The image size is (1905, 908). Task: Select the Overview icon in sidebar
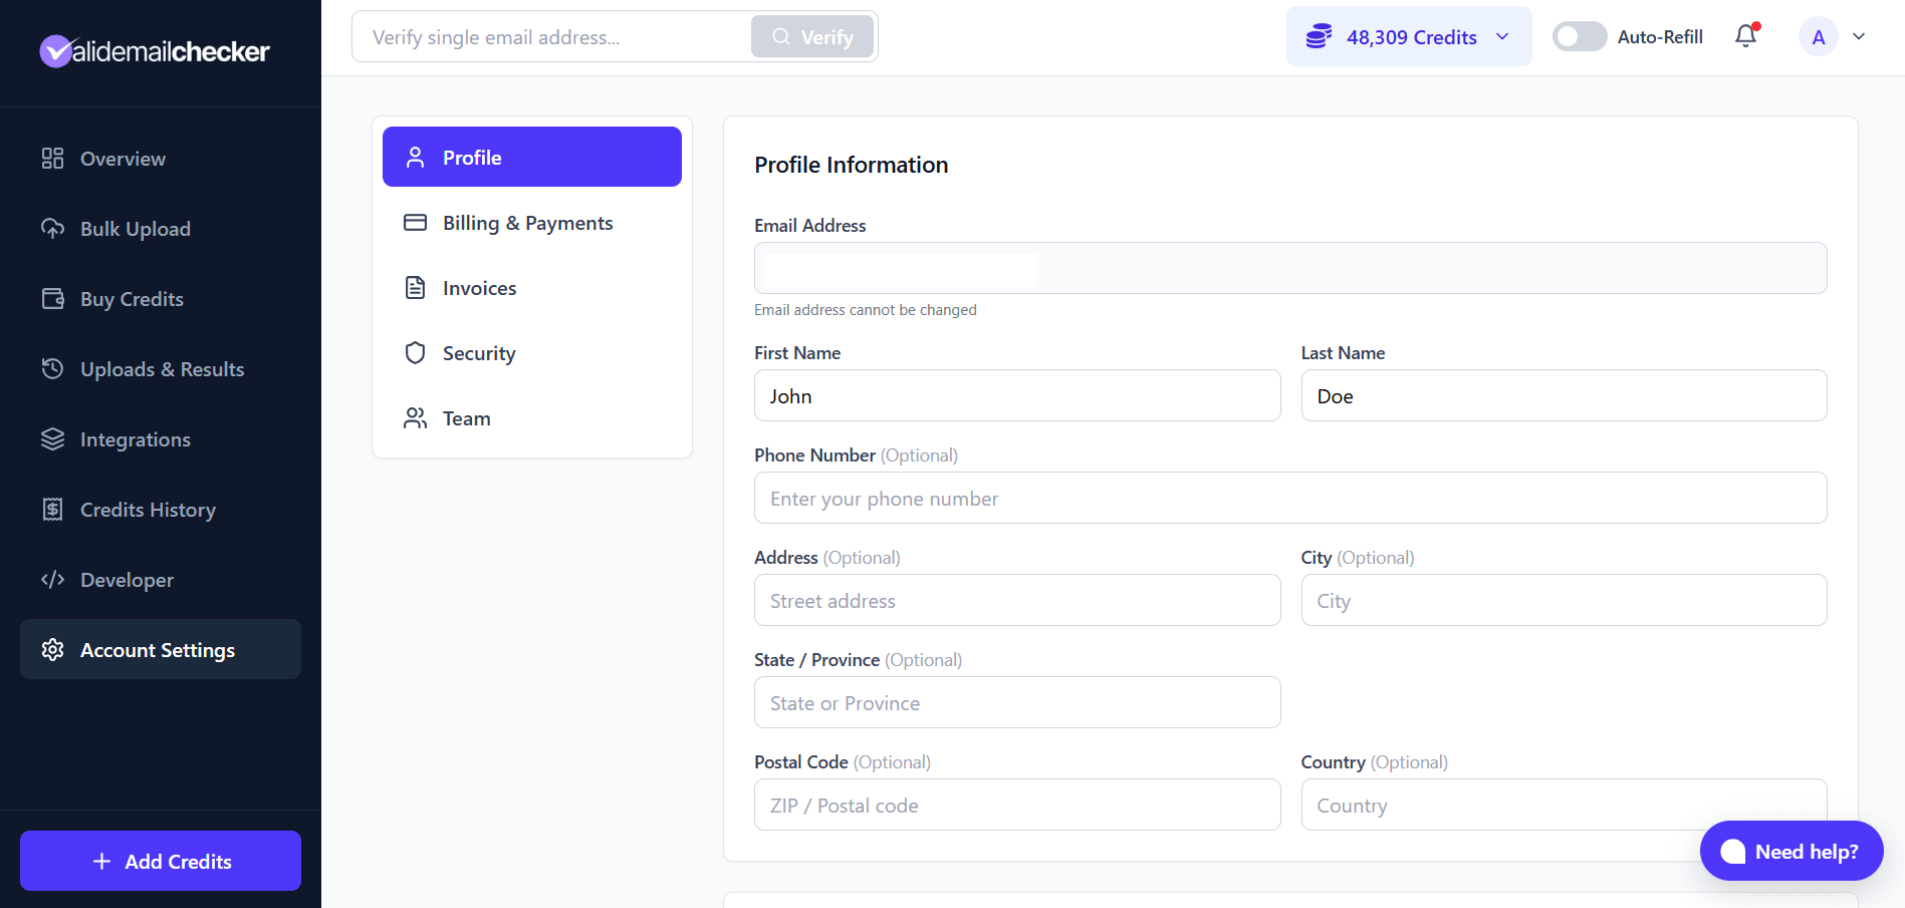pyautogui.click(x=52, y=158)
